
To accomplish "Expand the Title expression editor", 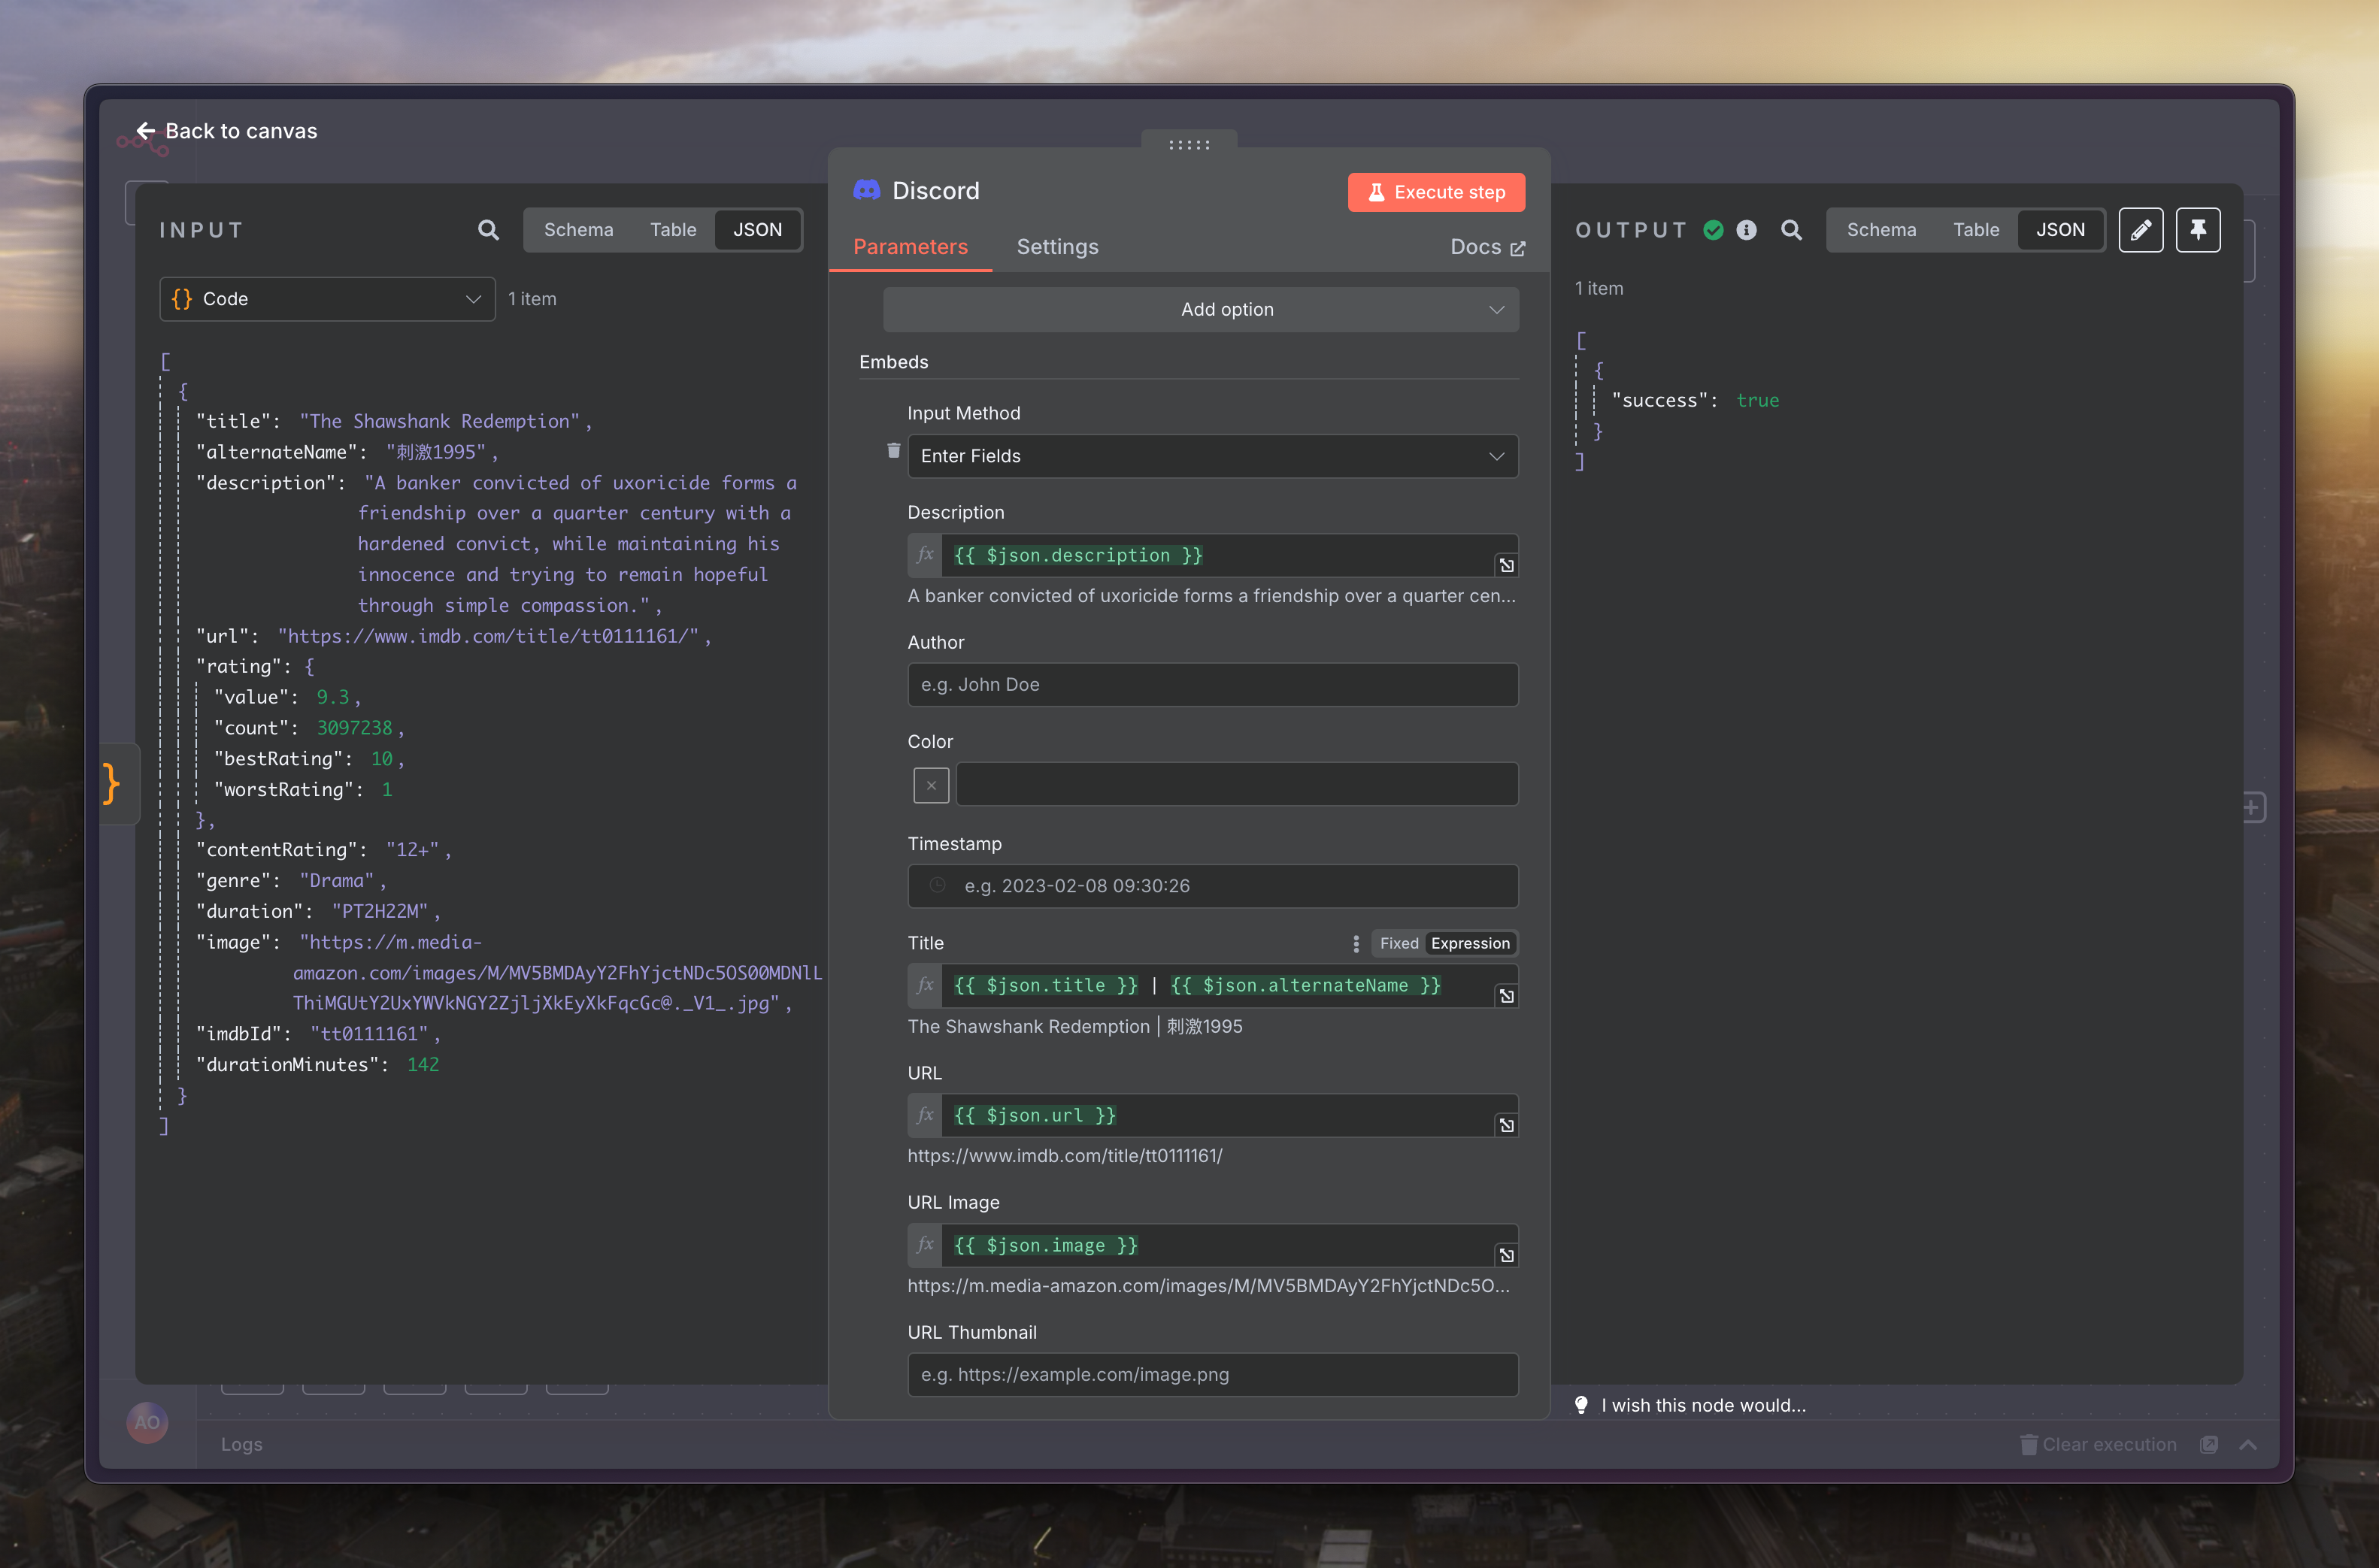I will point(1506,996).
